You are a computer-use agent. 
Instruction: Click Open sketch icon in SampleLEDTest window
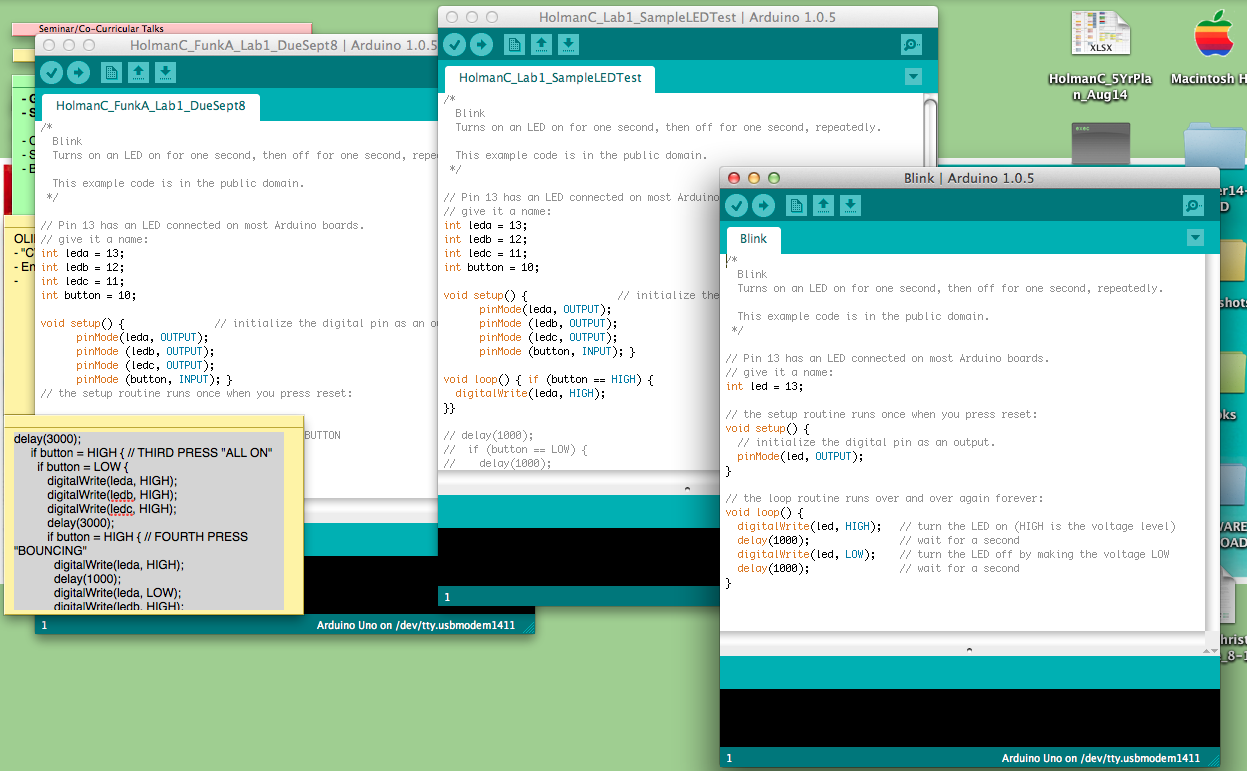pos(541,44)
